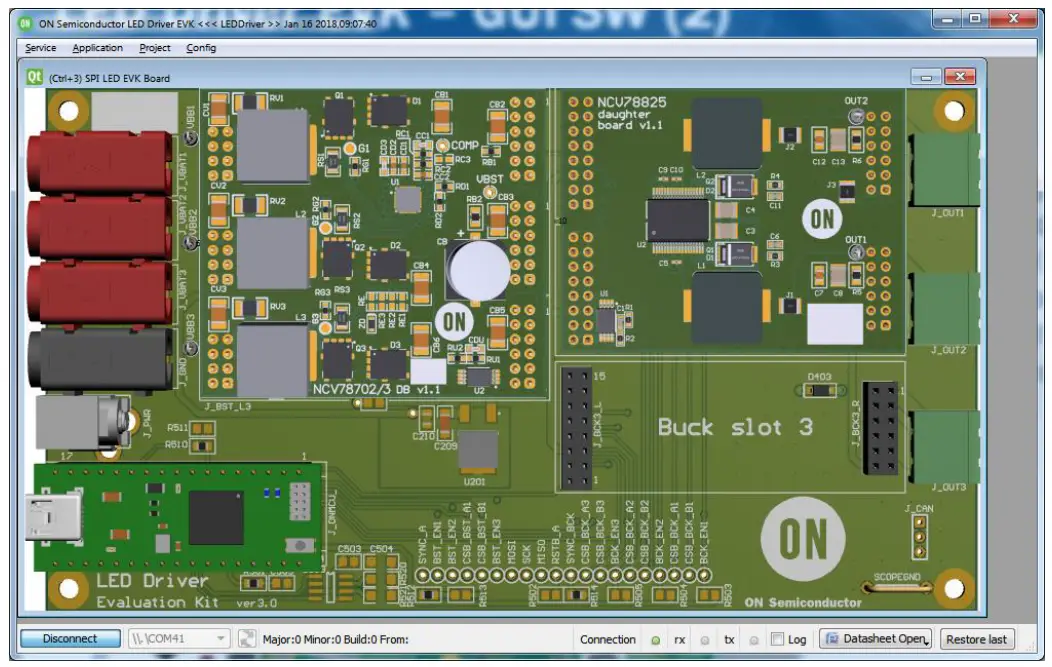This screenshot has width=1052, height=667.
Task: Open the Application menu
Action: pos(97,47)
